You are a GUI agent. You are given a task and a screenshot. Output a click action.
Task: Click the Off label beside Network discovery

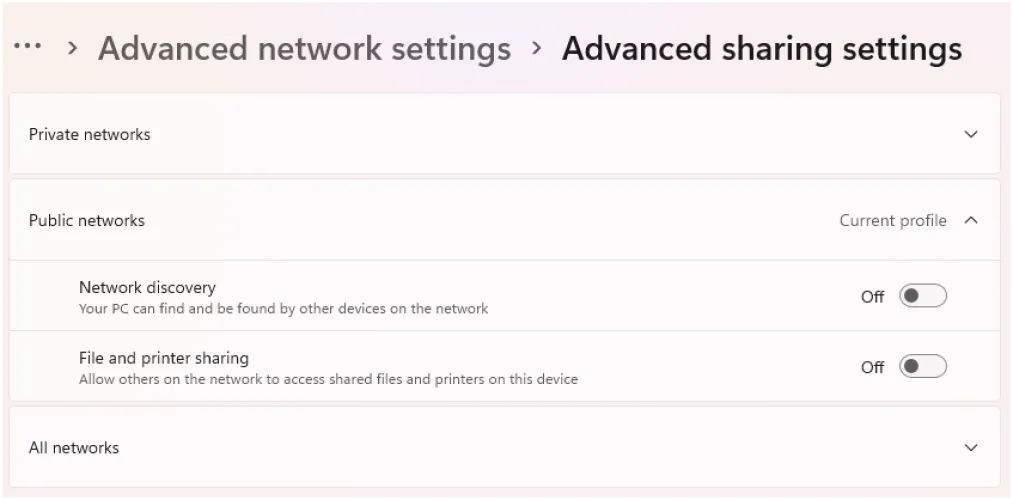pyautogui.click(x=872, y=297)
